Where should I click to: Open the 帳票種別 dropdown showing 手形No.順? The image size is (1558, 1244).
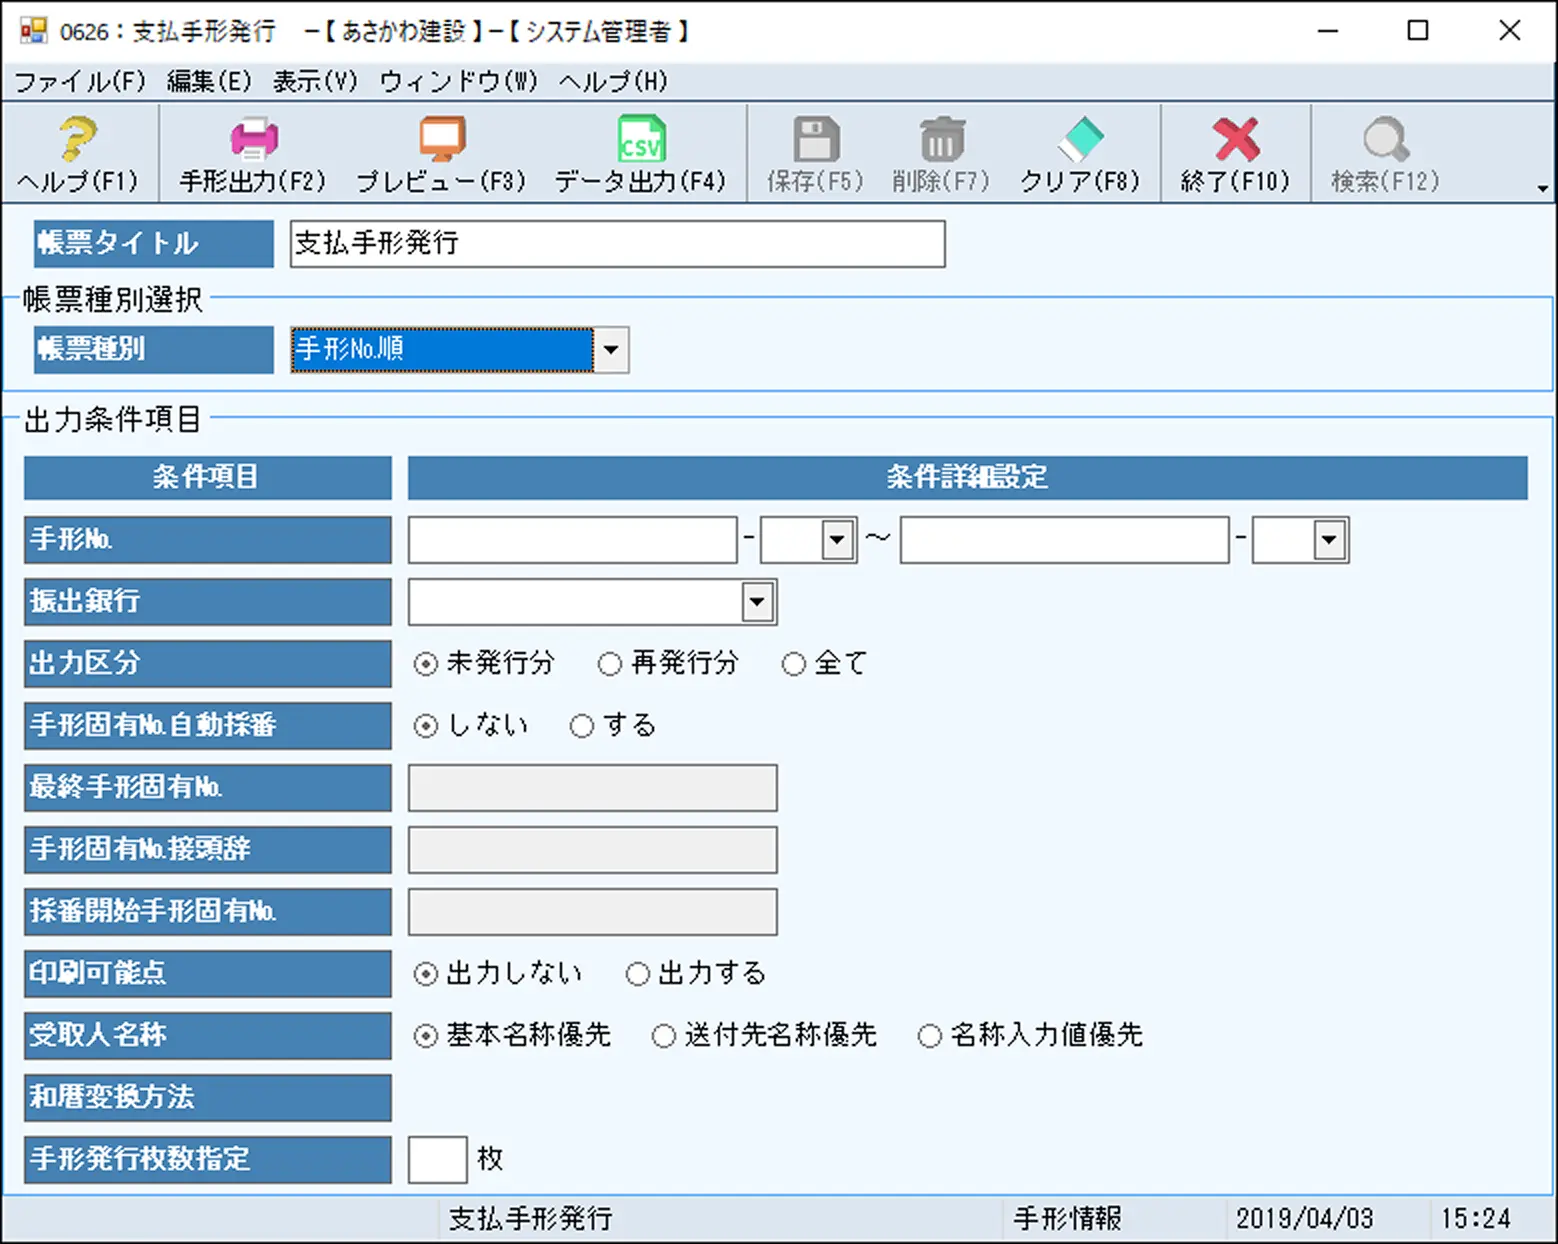[611, 350]
